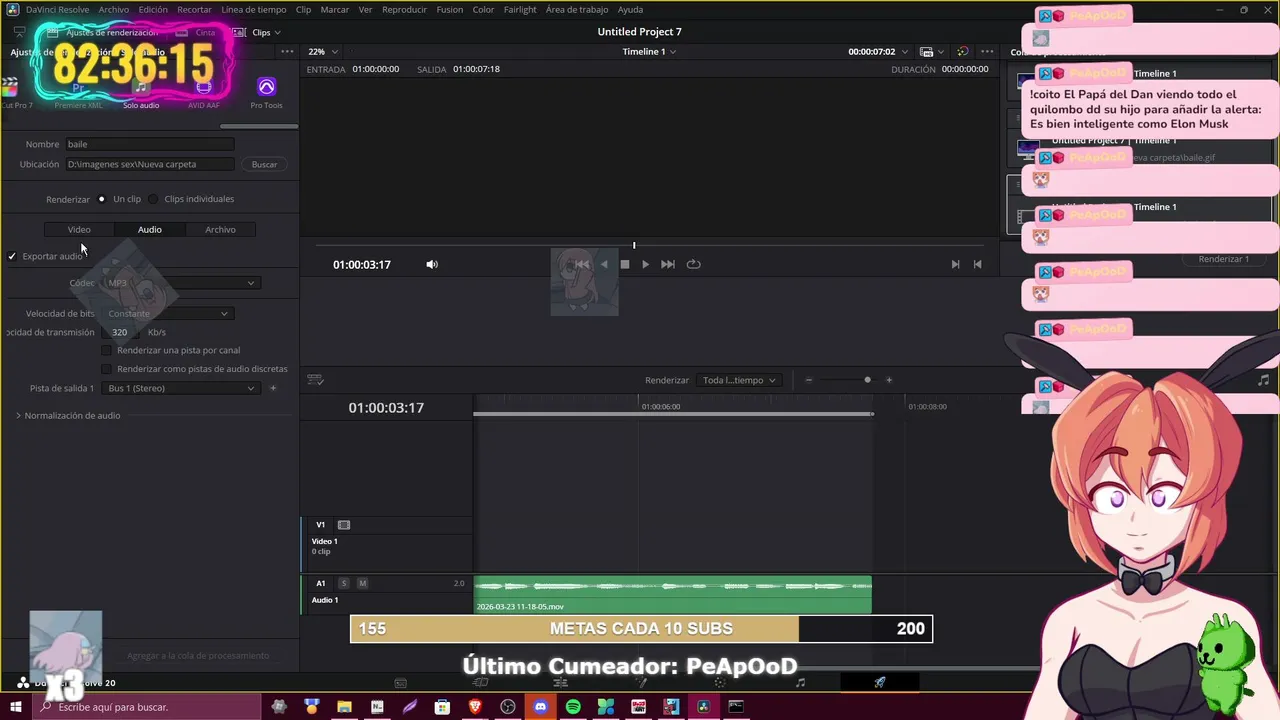Click the viewer scrubber bar playhead
Image resolution: width=1280 pixels, height=720 pixels.
tap(634, 245)
